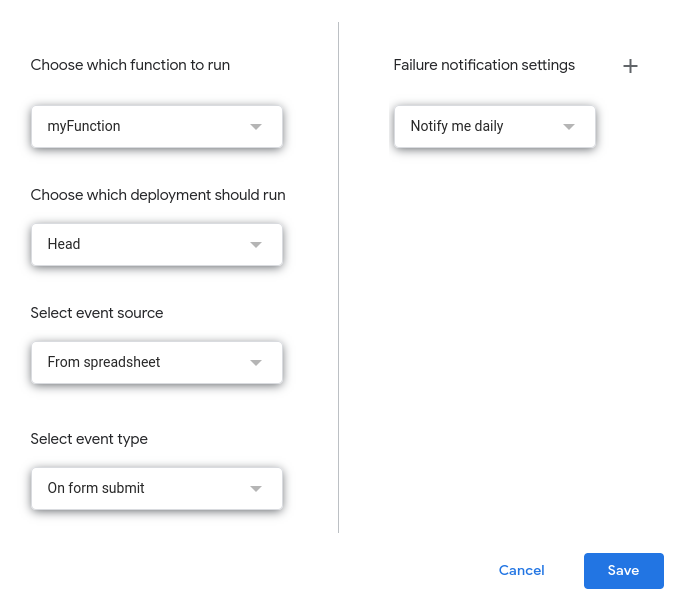Click the 'Failure notification settings' heading
Viewport: 690px width, 613px height.
[484, 65]
